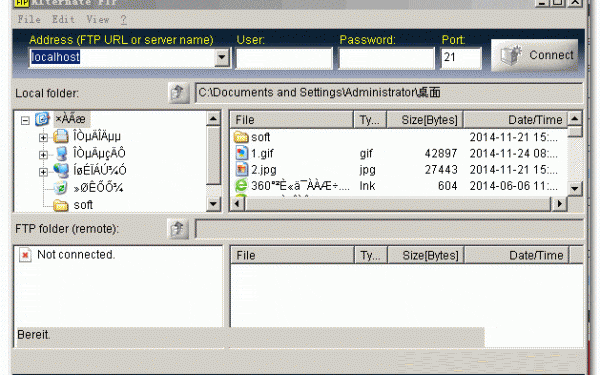Sort local list by File column
This screenshot has width=600, height=375.
click(x=292, y=120)
